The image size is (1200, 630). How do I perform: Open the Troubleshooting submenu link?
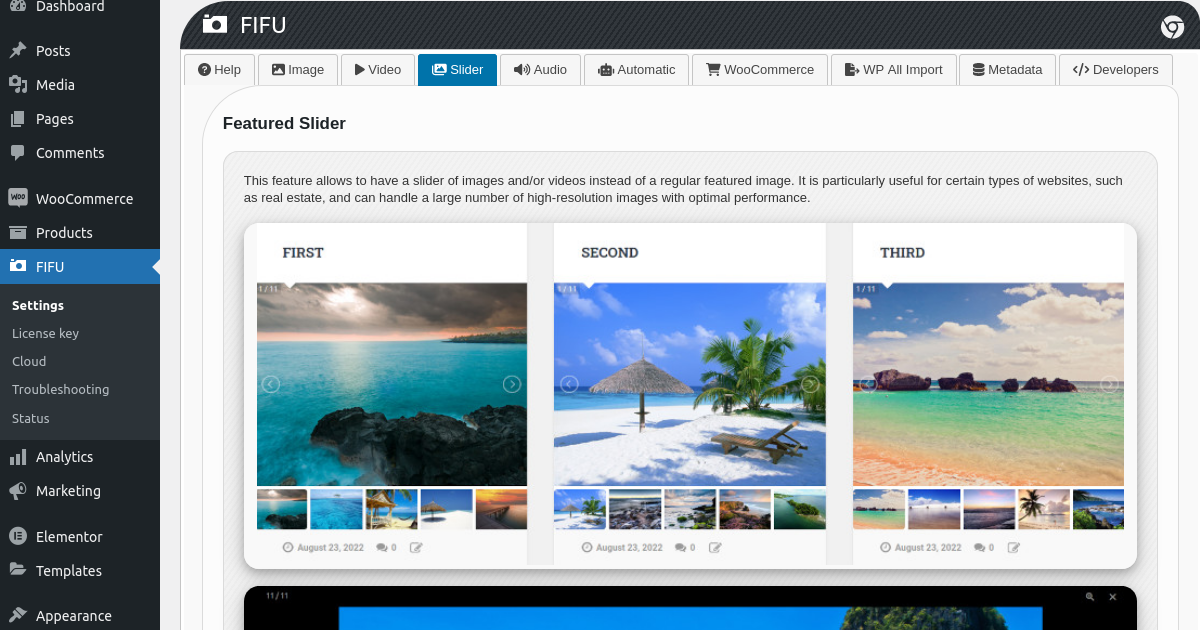click(x=60, y=389)
